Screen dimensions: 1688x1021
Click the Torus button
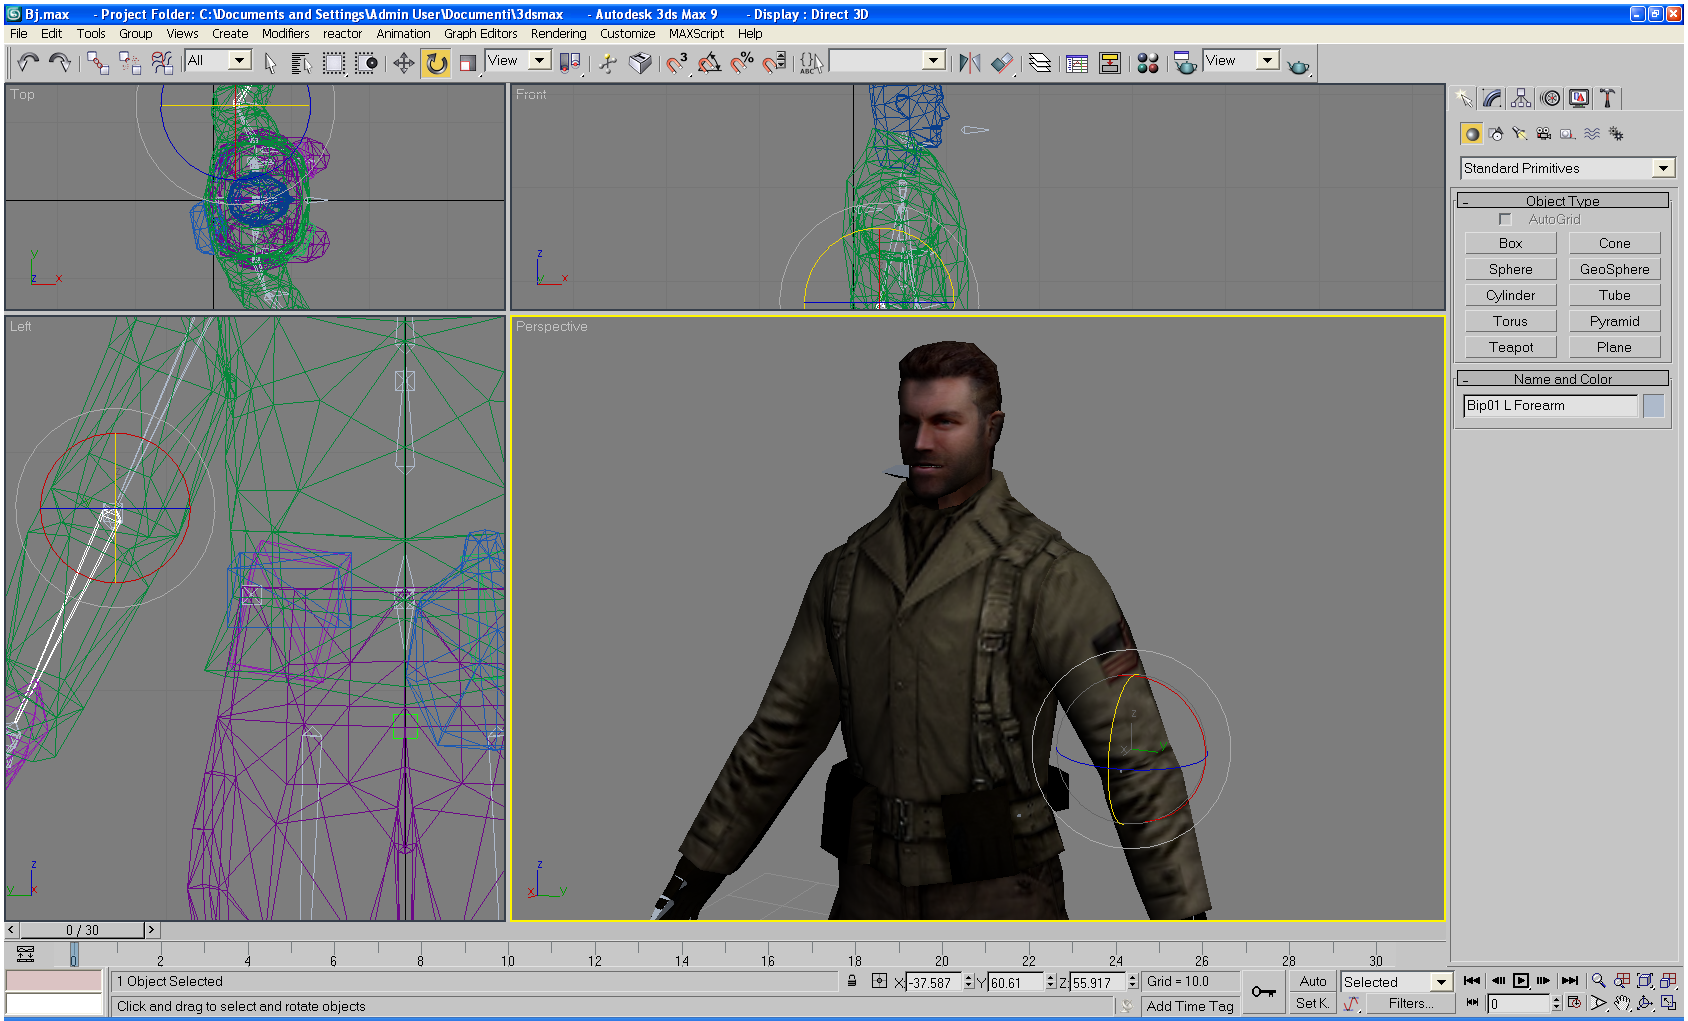[x=1511, y=321]
